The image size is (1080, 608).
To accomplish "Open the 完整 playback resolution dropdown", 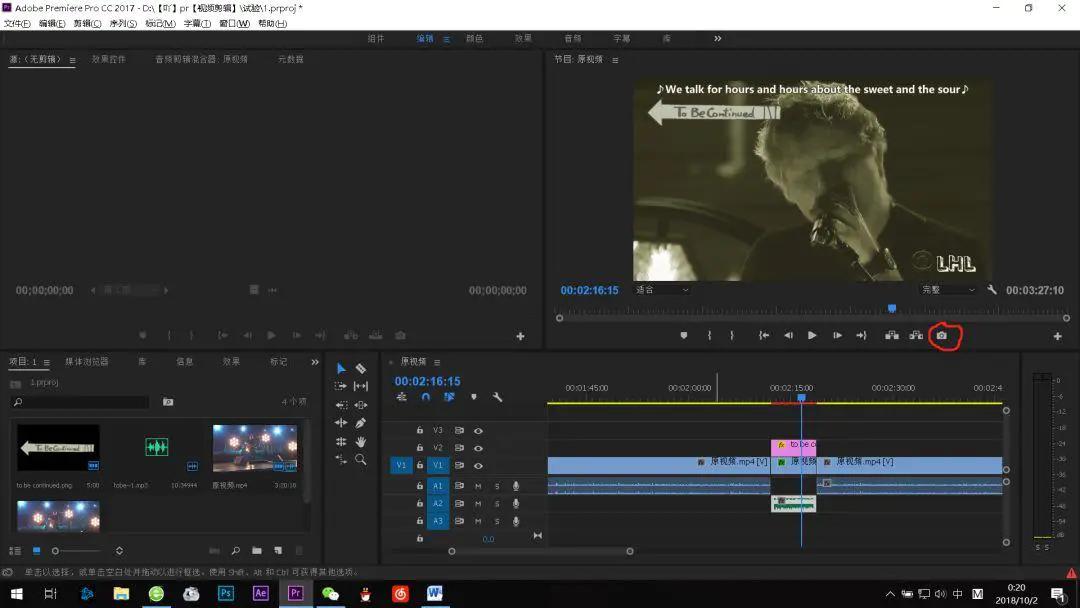I will pyautogui.click(x=947, y=290).
